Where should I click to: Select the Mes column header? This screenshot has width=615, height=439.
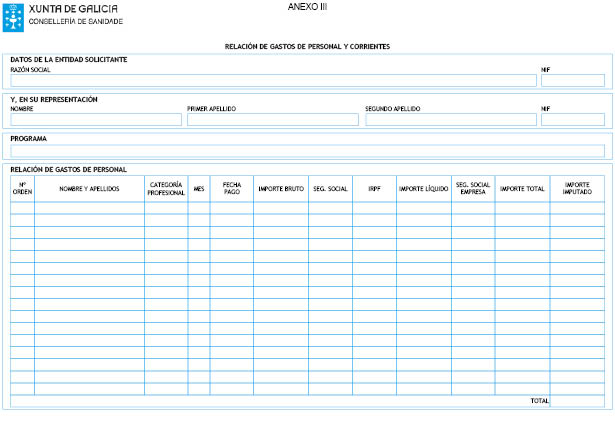[x=199, y=188]
